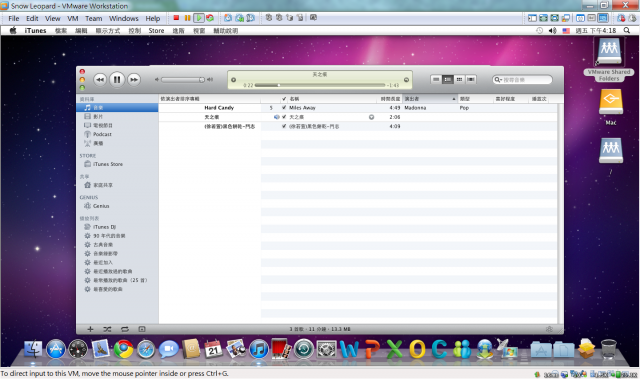This screenshot has height=379, width=640.
Task: Suspend the VM with the pause icon
Action: coord(187,18)
